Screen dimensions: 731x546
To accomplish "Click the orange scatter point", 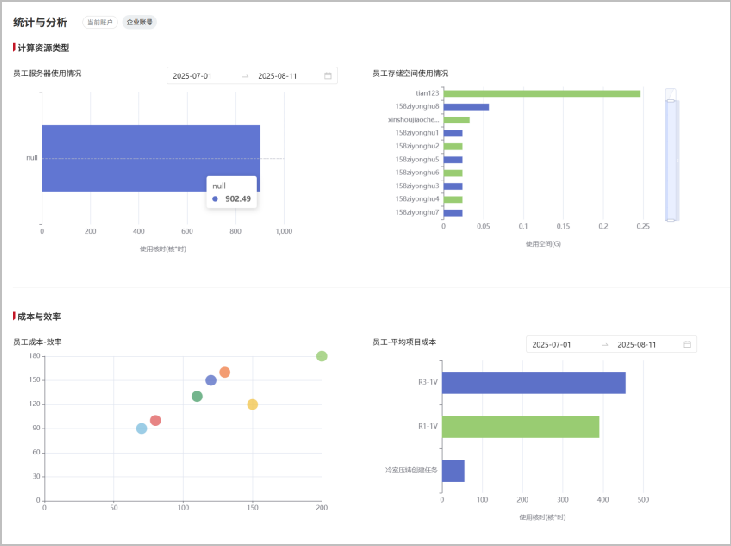I will pyautogui.click(x=224, y=372).
